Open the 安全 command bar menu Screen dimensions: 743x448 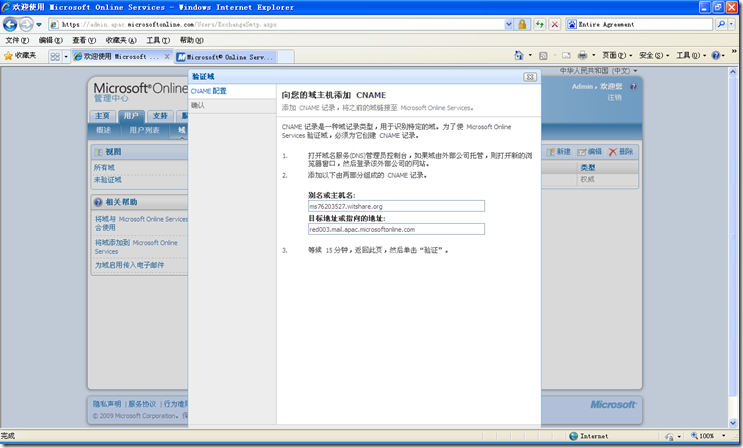pyautogui.click(x=654, y=55)
